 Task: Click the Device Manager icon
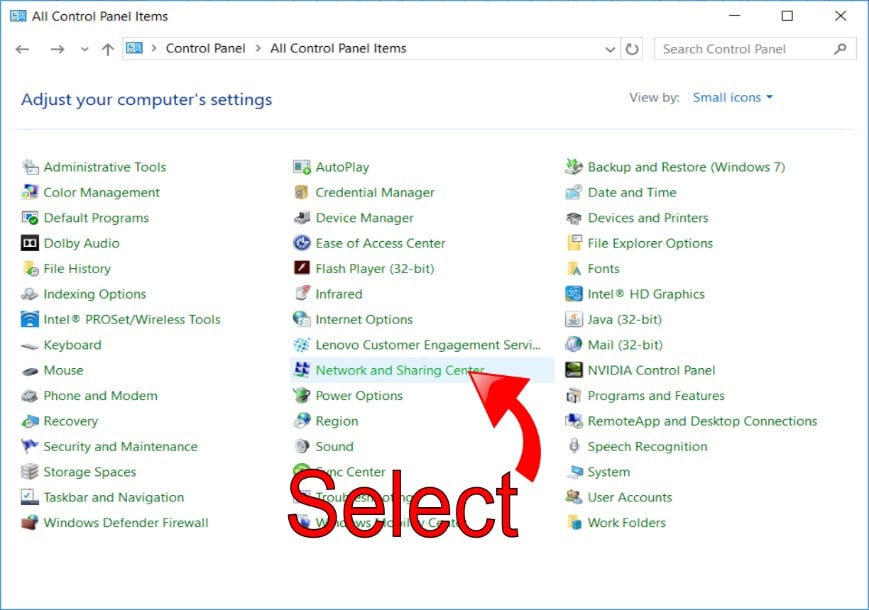[x=301, y=218]
